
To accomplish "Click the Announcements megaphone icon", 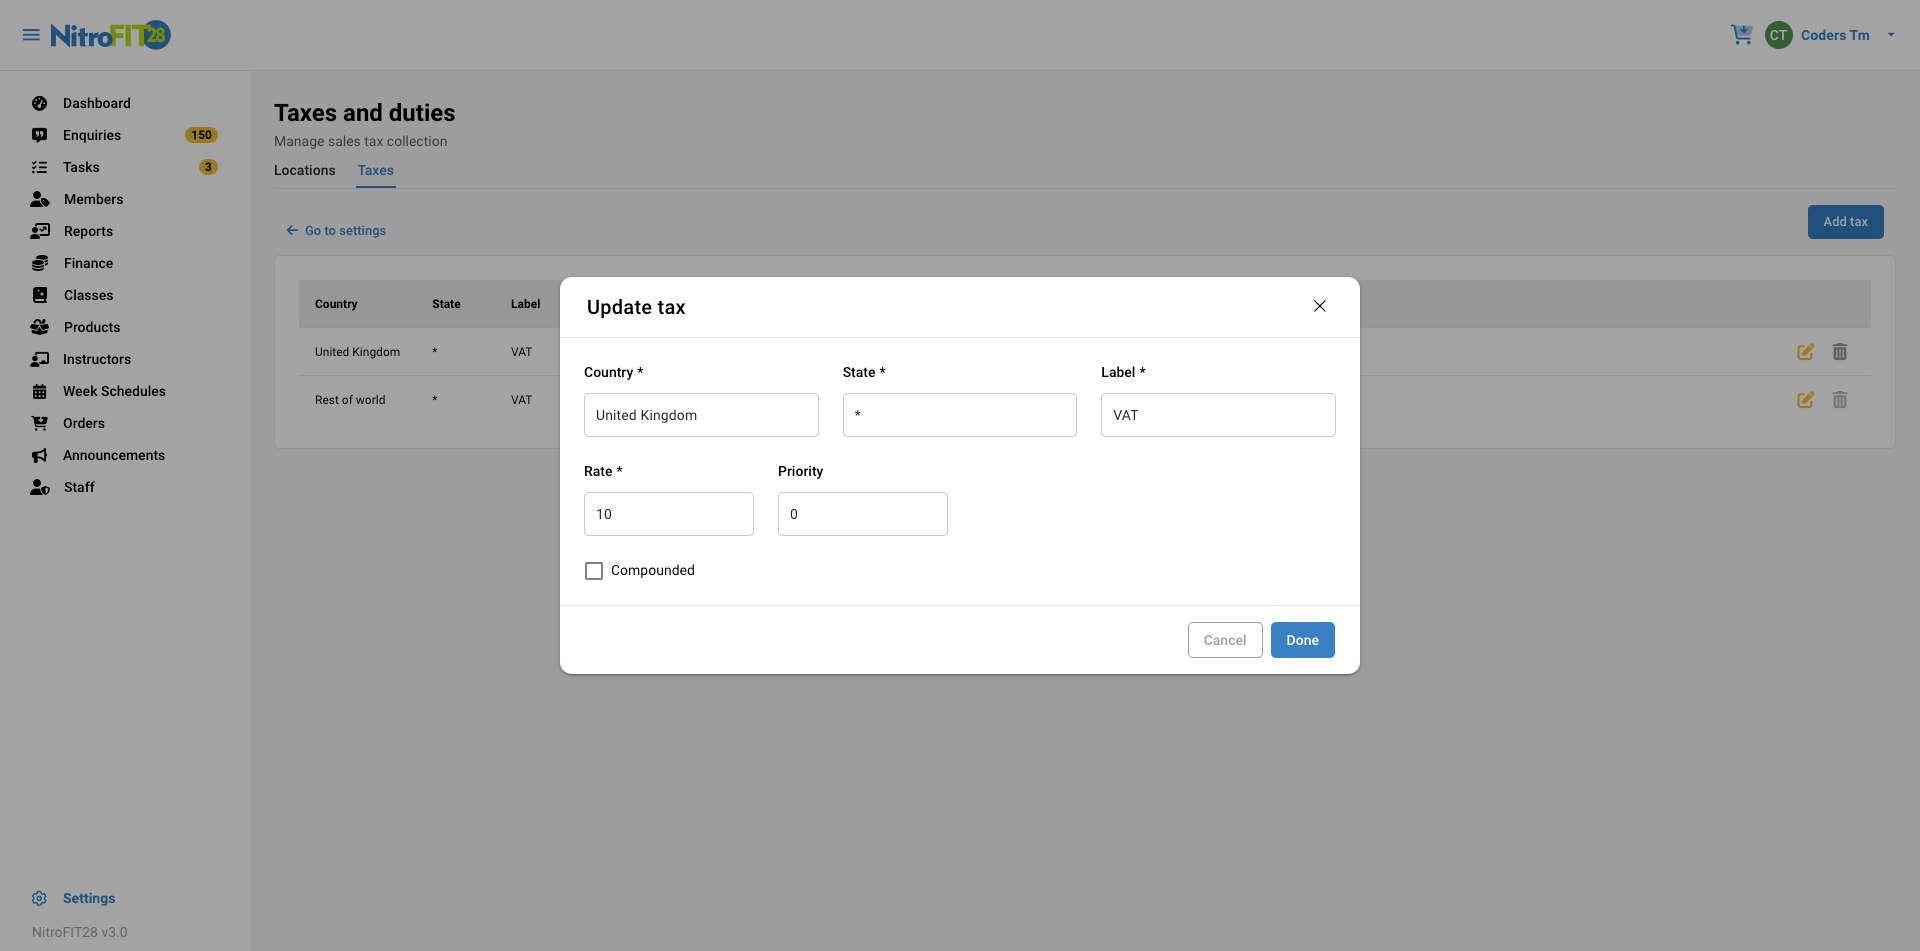I will click(x=39, y=455).
